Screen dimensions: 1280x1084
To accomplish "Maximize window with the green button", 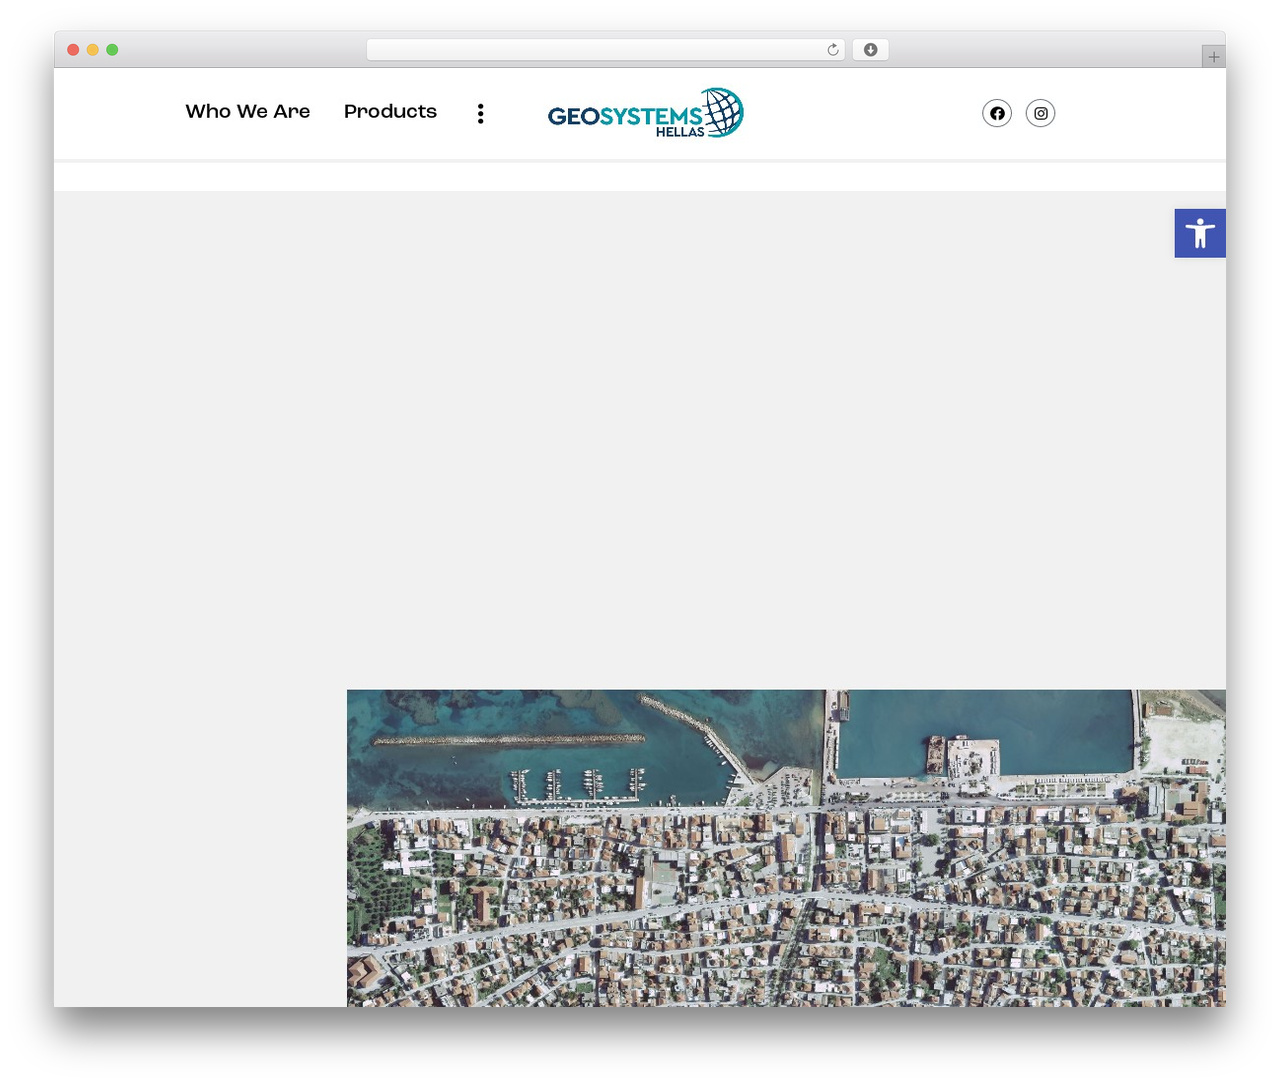I will coord(112,50).
